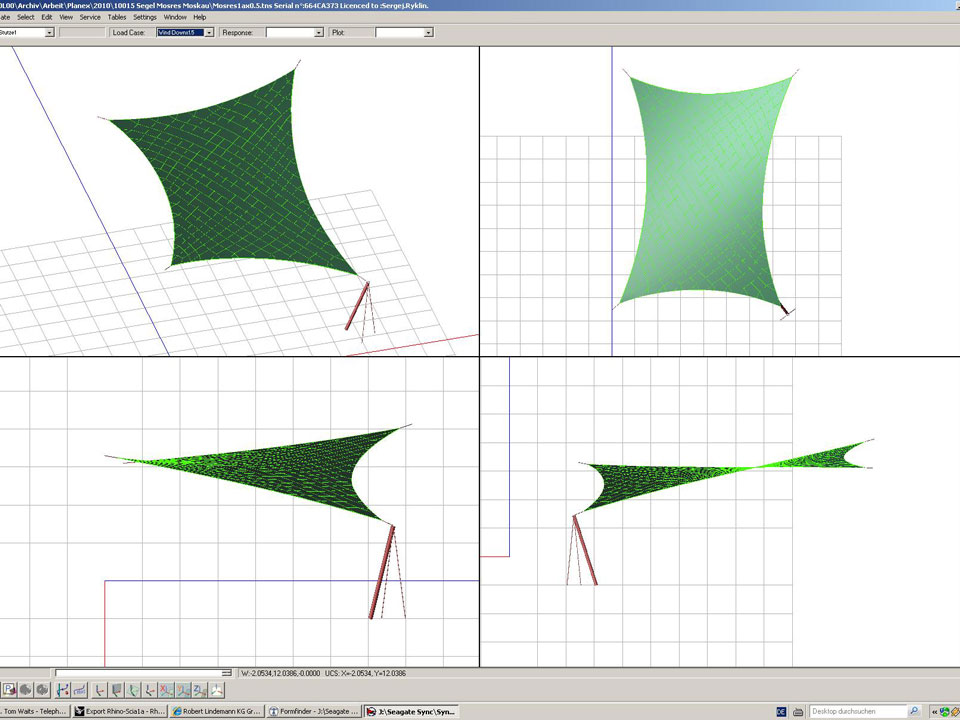
Task: Click the Desktop search magnifier icon
Action: [914, 711]
